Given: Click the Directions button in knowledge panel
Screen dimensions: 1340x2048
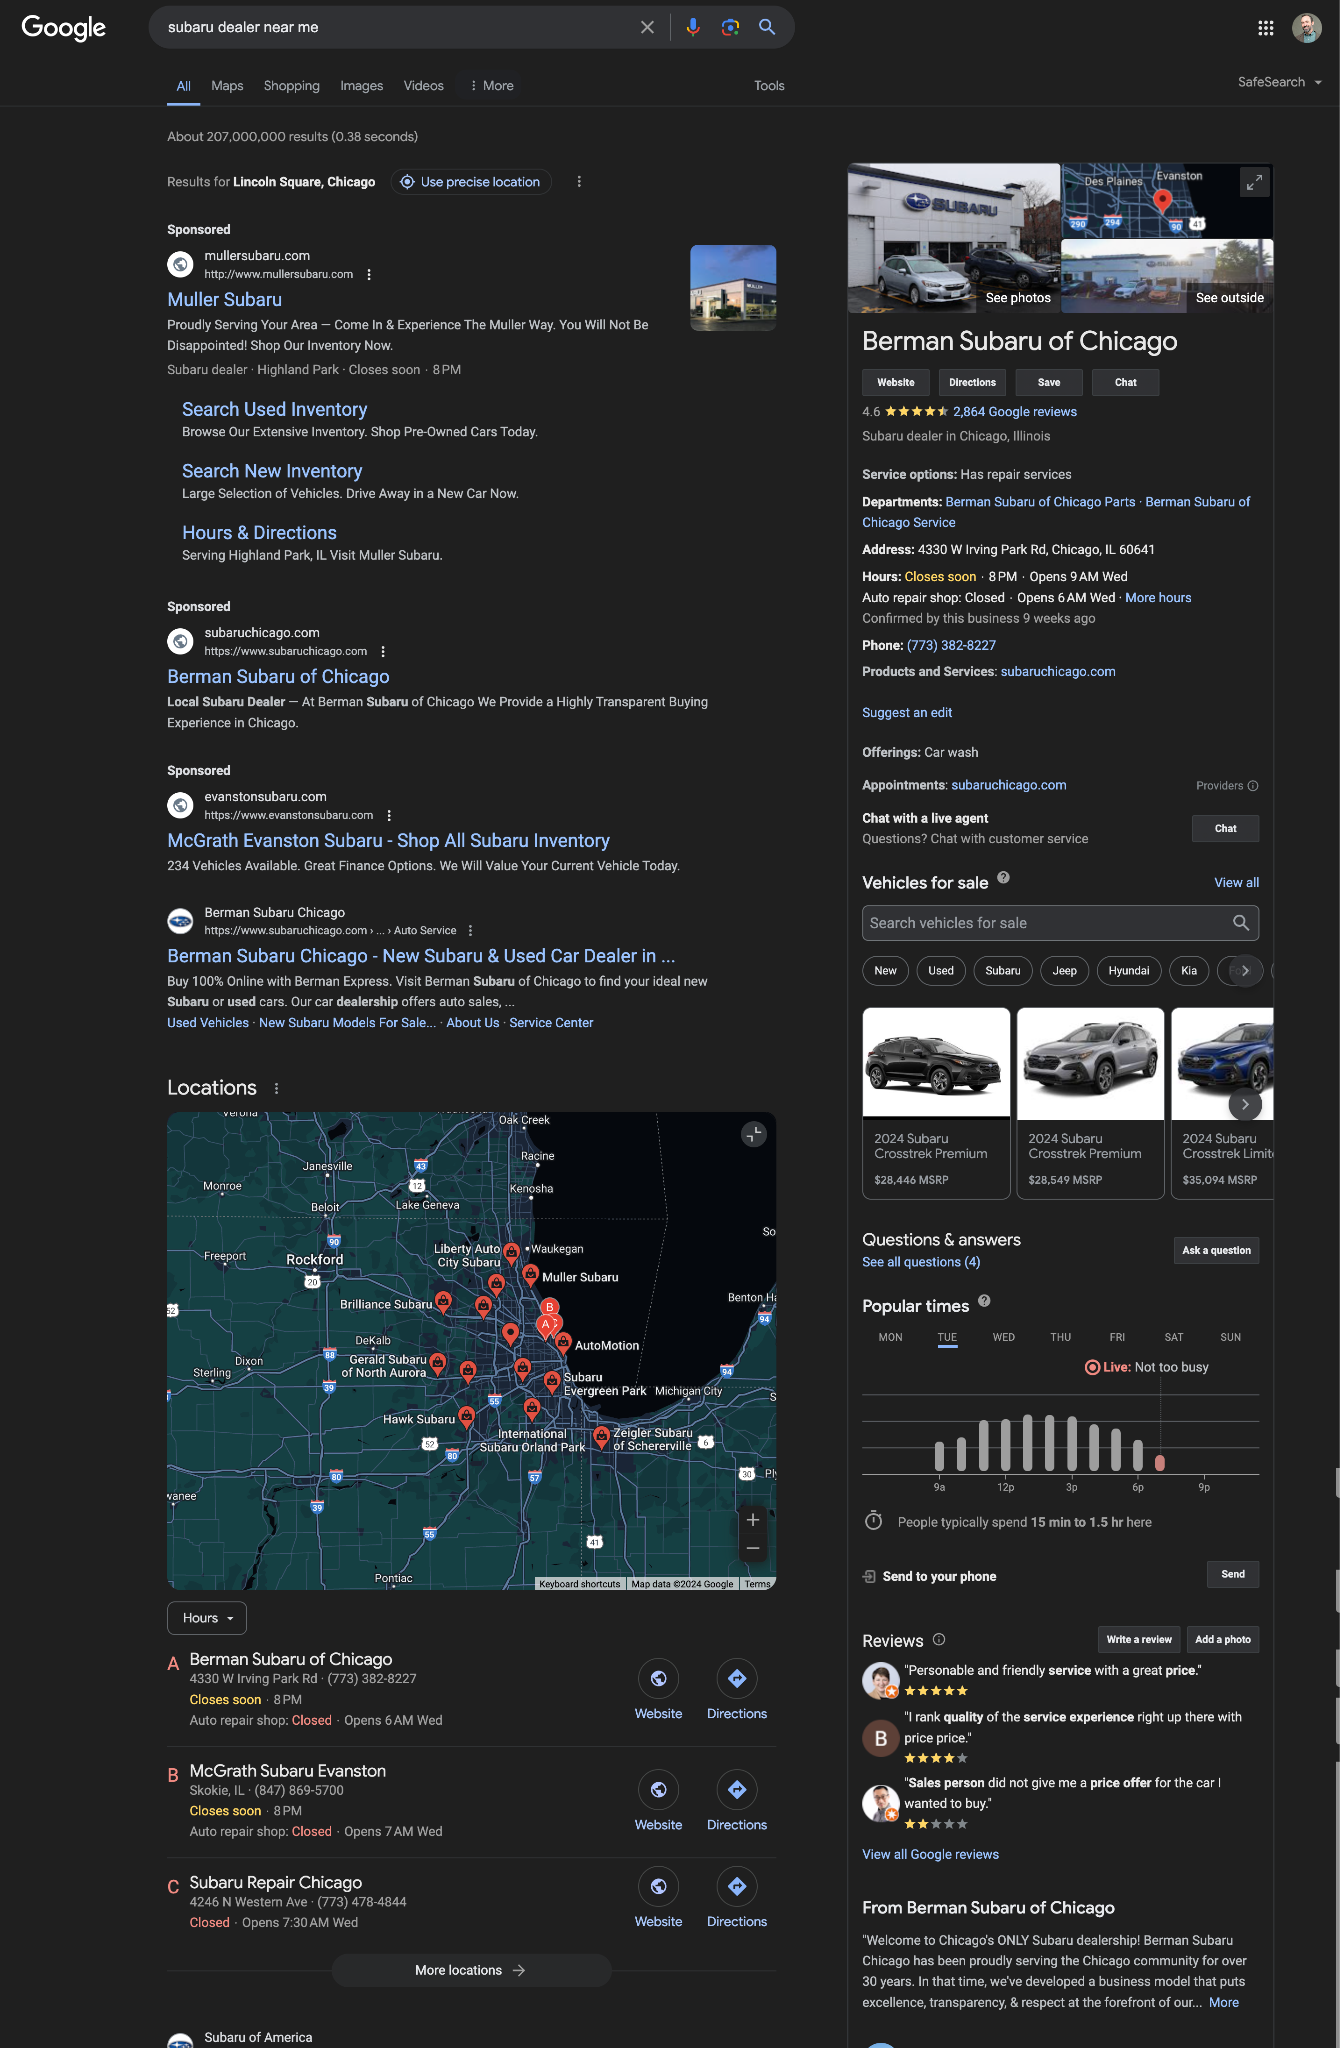Looking at the screenshot, I should tap(972, 383).
